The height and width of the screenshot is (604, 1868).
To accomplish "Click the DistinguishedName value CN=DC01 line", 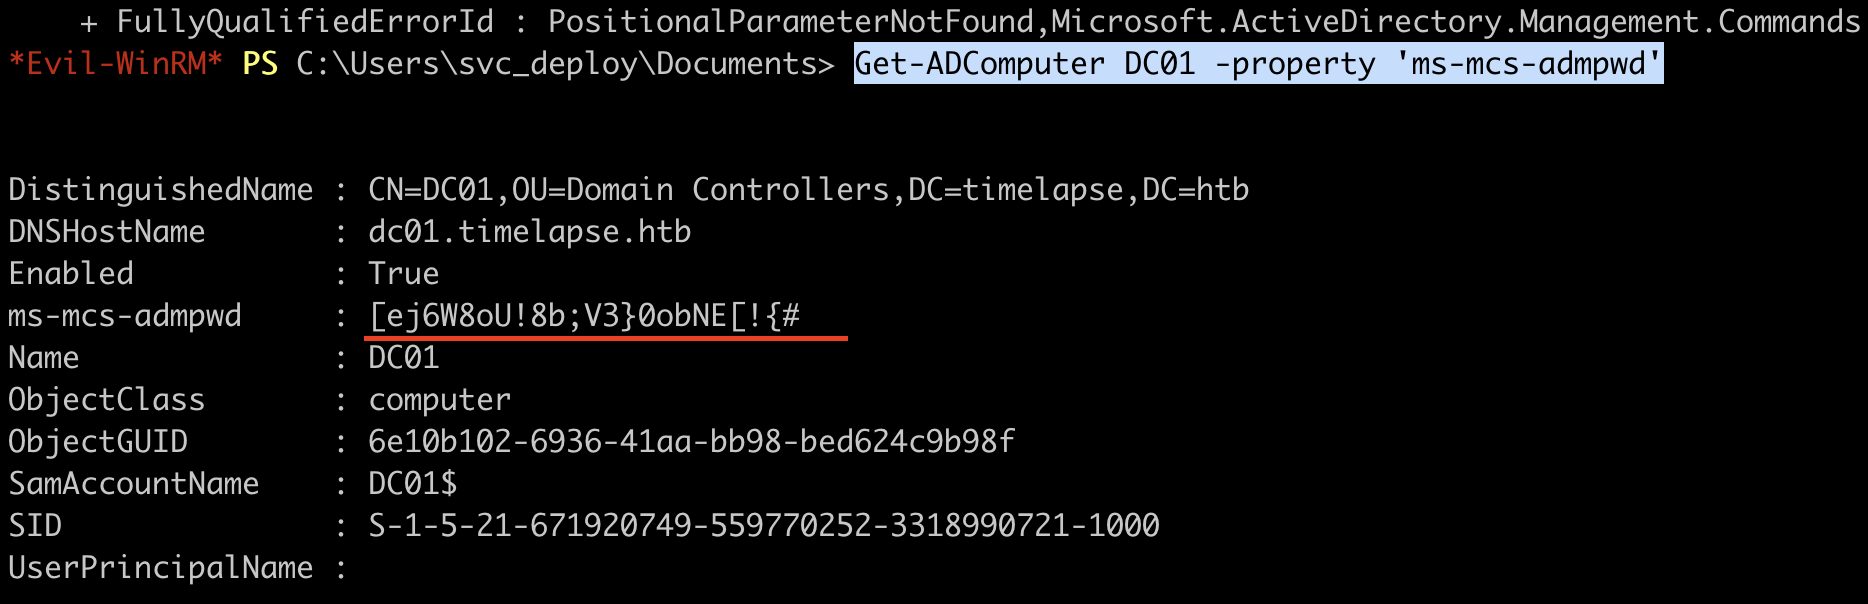I will [x=809, y=190].
